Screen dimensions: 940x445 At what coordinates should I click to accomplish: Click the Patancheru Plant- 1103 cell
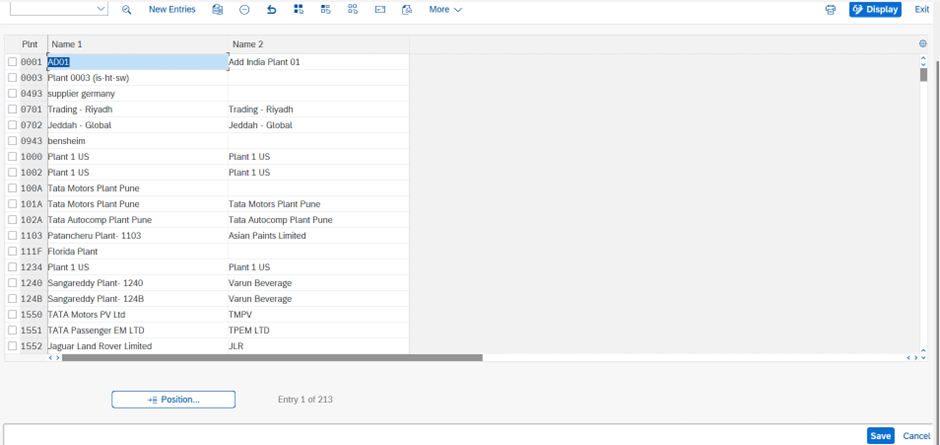pos(138,236)
